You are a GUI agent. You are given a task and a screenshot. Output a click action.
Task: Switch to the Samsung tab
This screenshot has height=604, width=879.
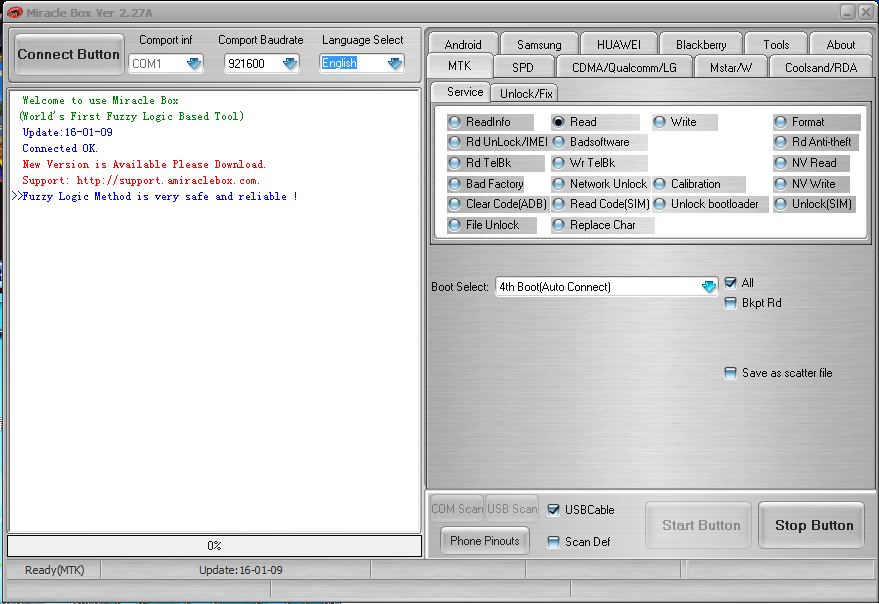pos(539,44)
